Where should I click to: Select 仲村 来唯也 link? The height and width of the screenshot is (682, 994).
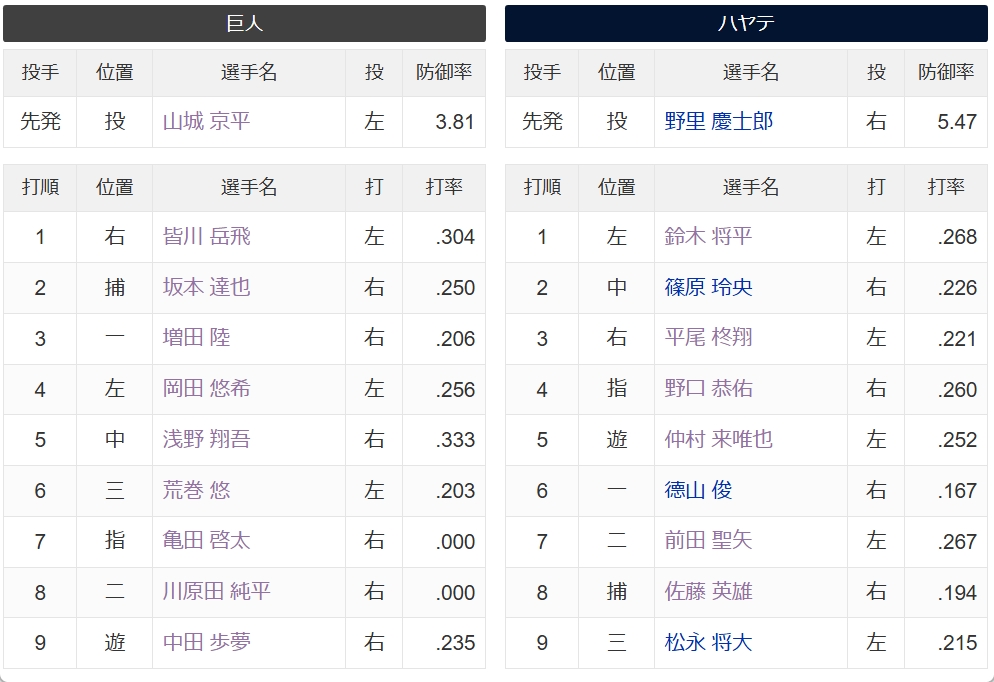pos(719,439)
